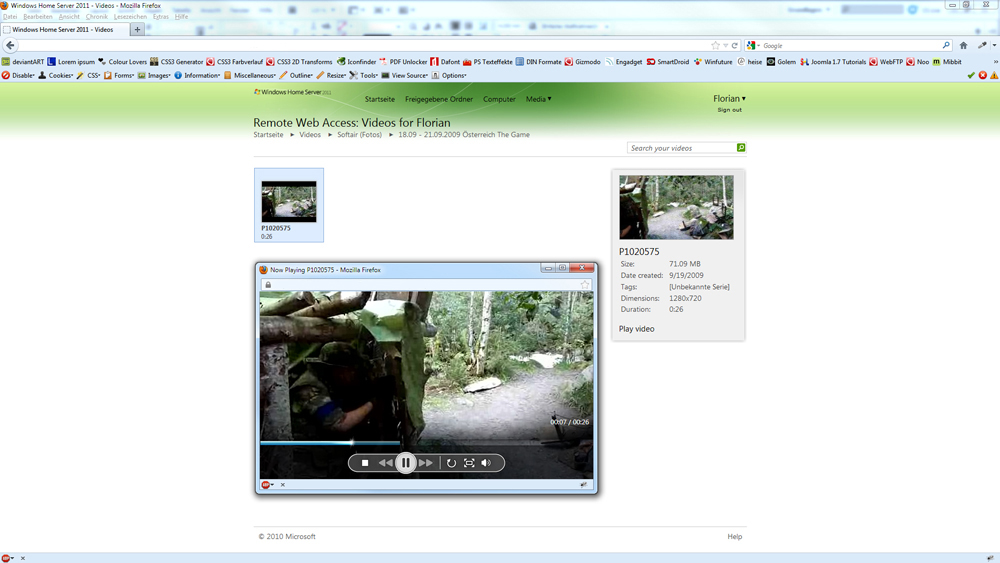Expand the Cookies developer toolbar menu
The height and width of the screenshot is (563, 1000).
tap(56, 75)
